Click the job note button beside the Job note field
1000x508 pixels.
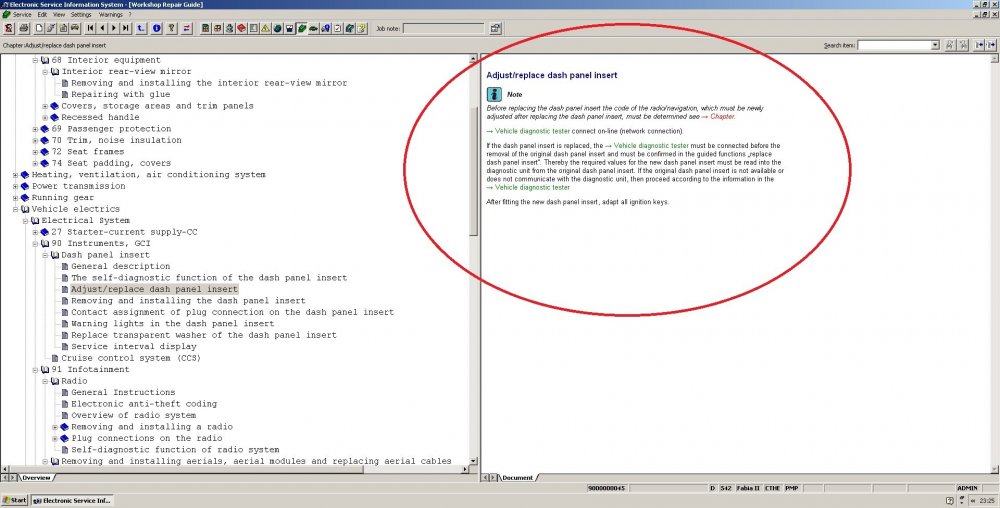[x=496, y=28]
